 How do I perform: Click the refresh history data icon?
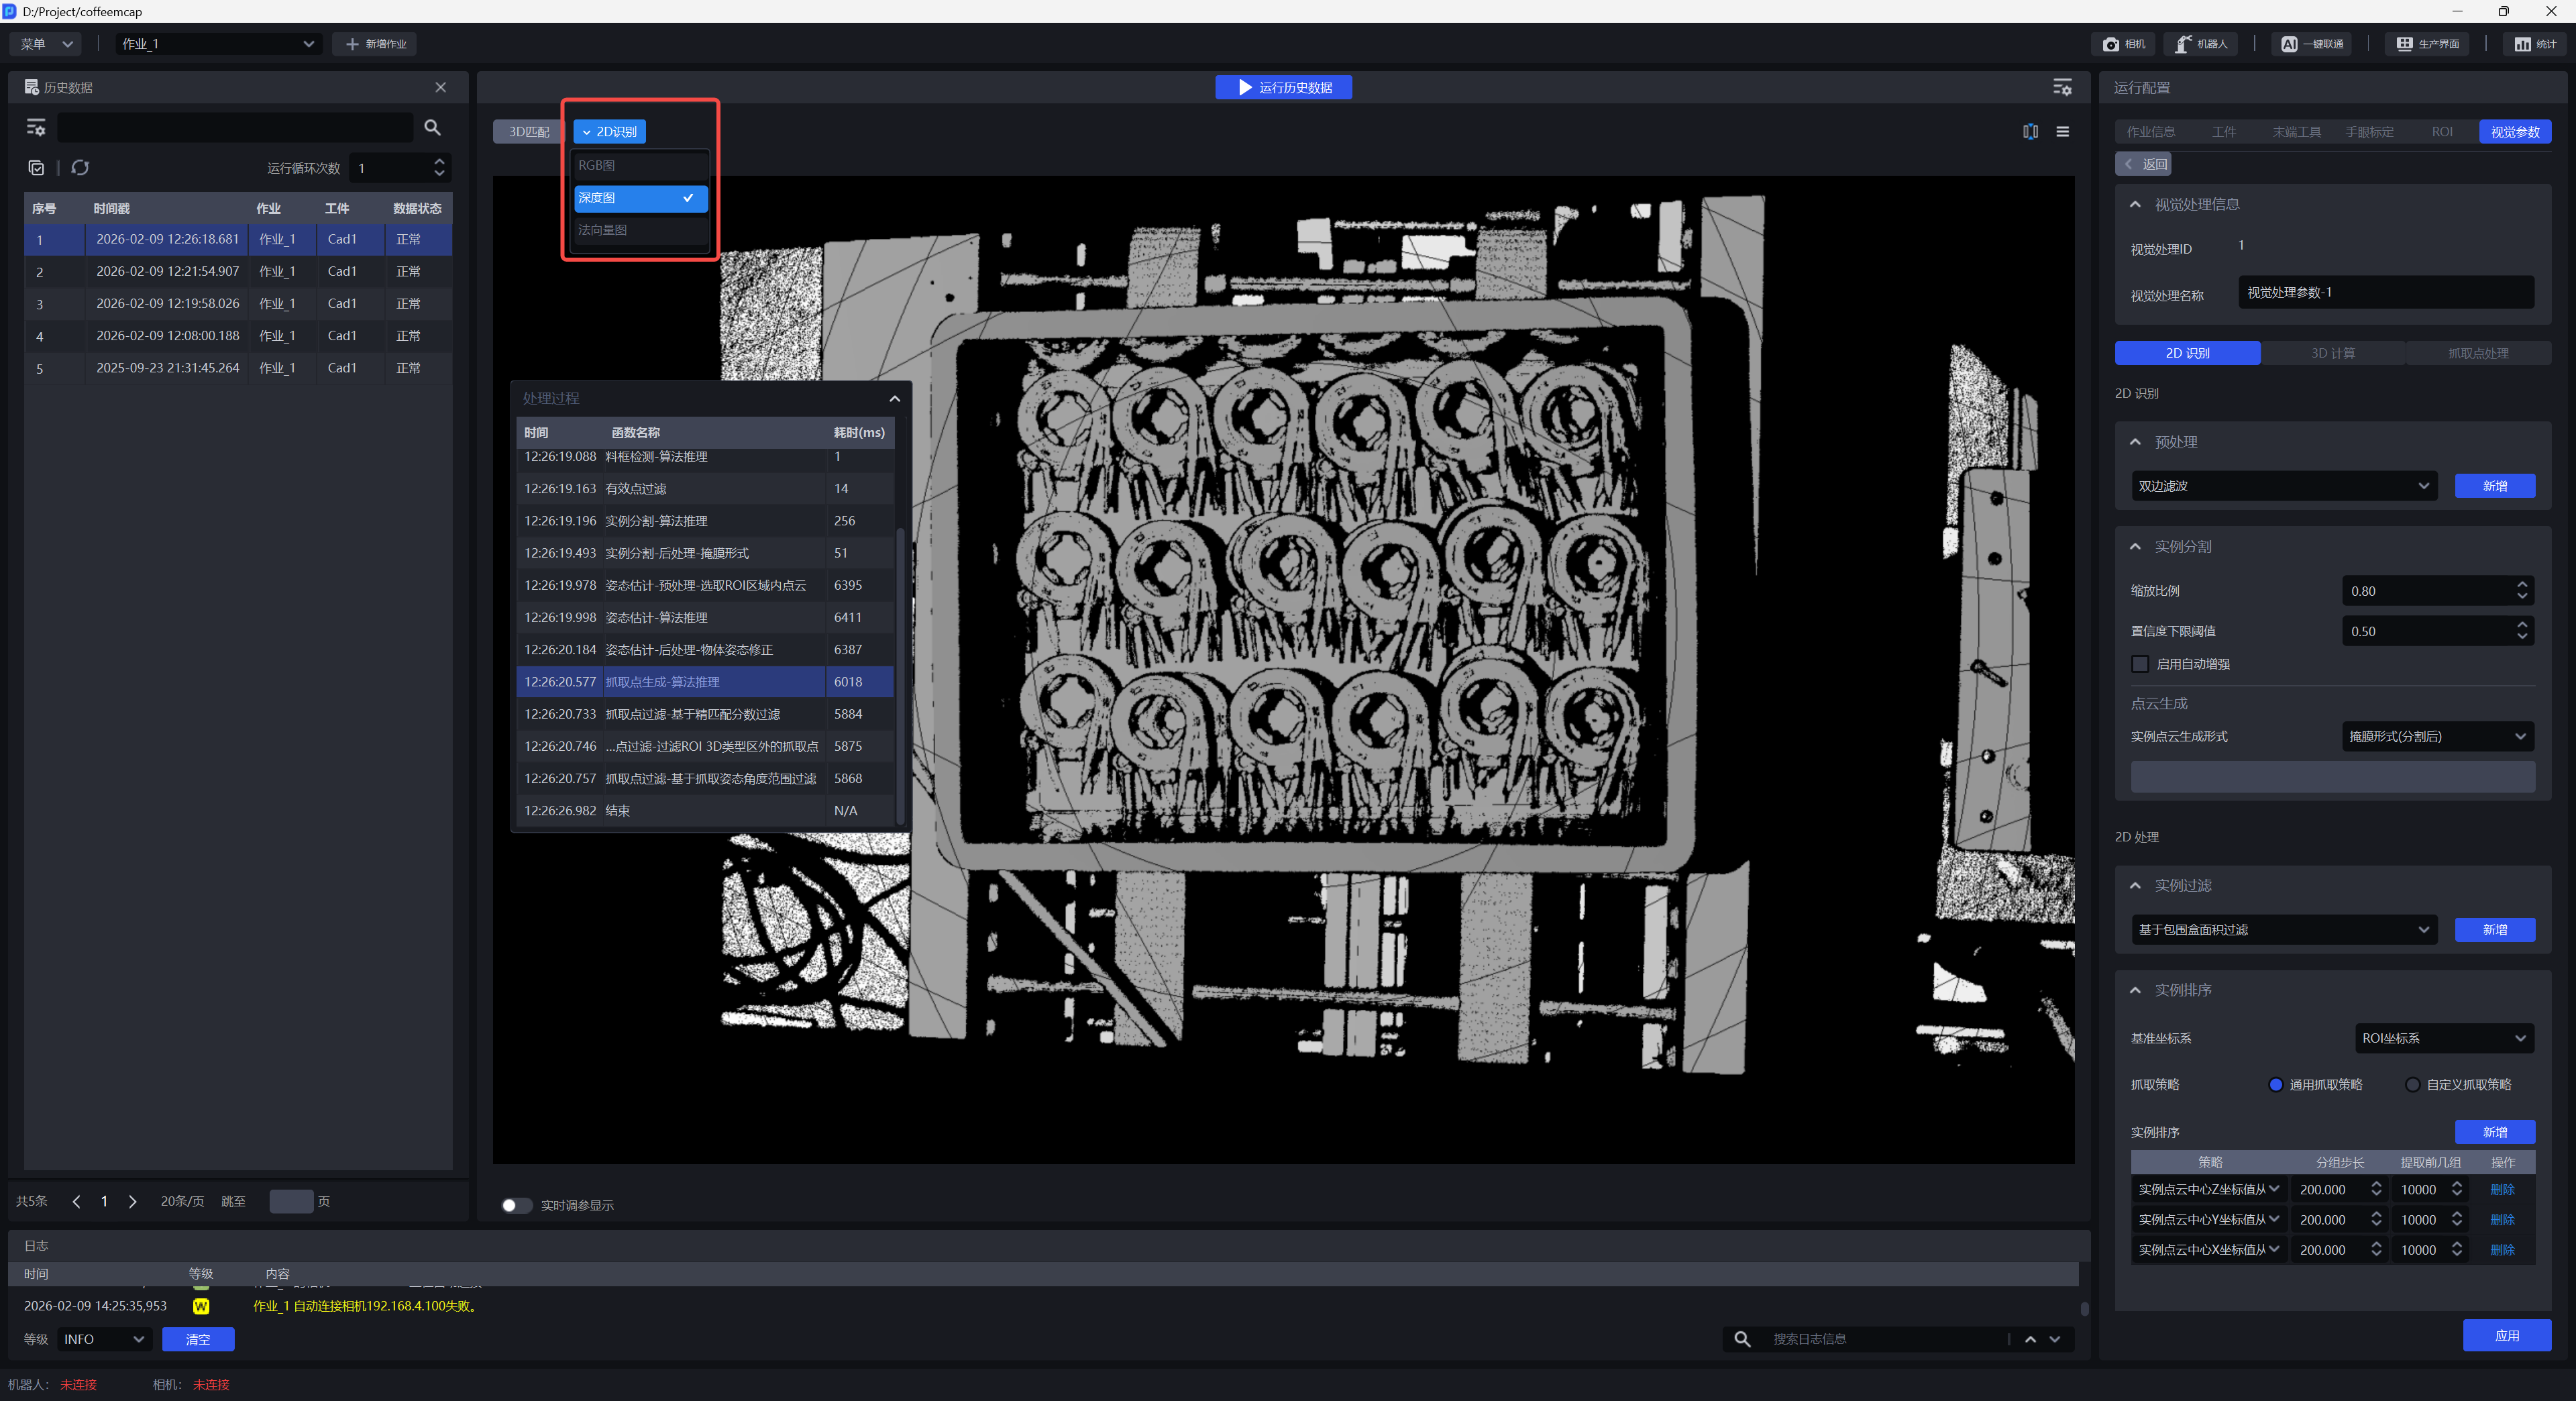[x=80, y=167]
